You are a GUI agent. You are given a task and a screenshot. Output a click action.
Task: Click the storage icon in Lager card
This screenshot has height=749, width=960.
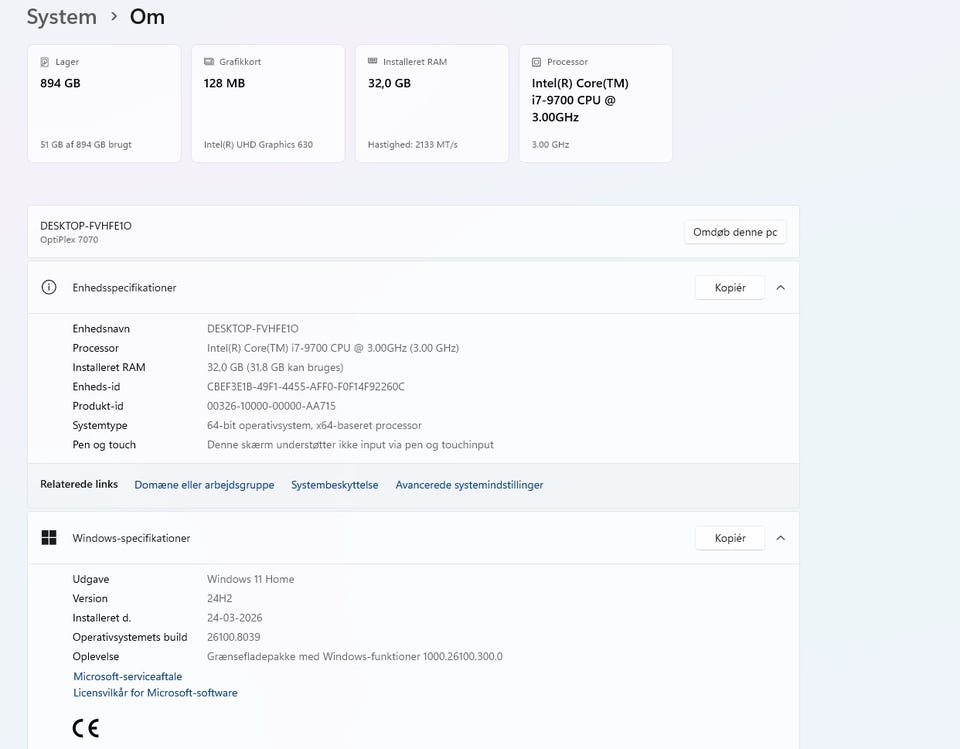coord(45,62)
